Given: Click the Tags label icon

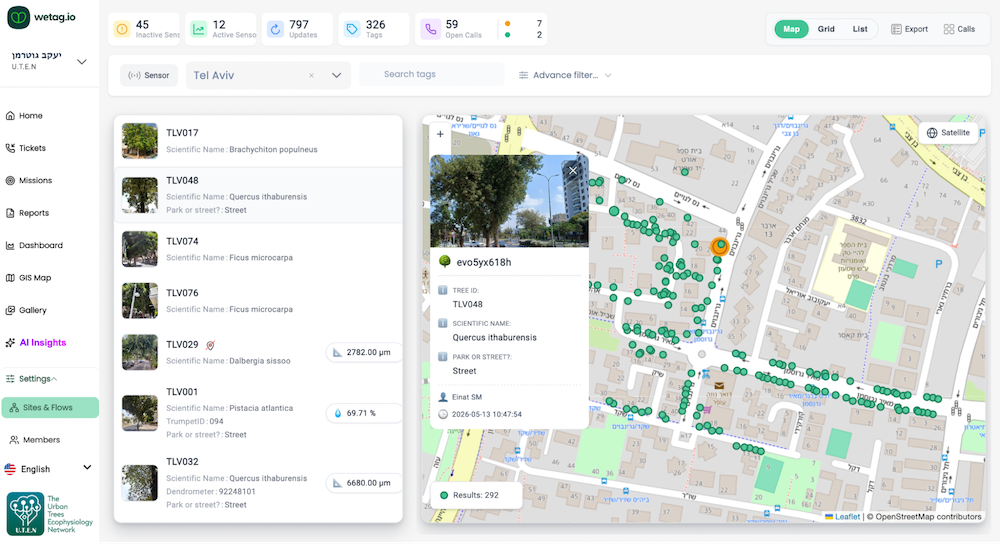Looking at the screenshot, I should pyautogui.click(x=352, y=29).
